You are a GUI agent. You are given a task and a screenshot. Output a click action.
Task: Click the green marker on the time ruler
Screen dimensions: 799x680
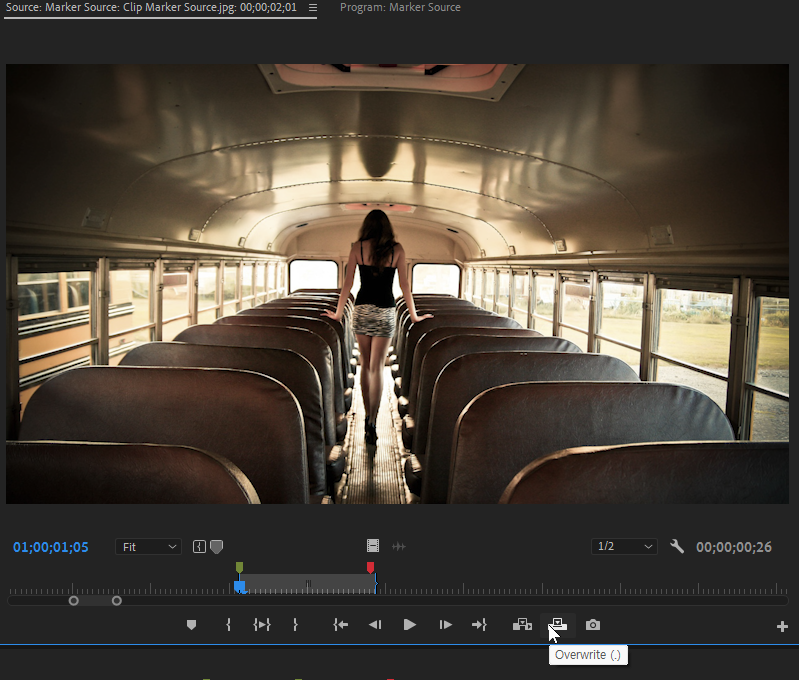[x=239, y=568]
